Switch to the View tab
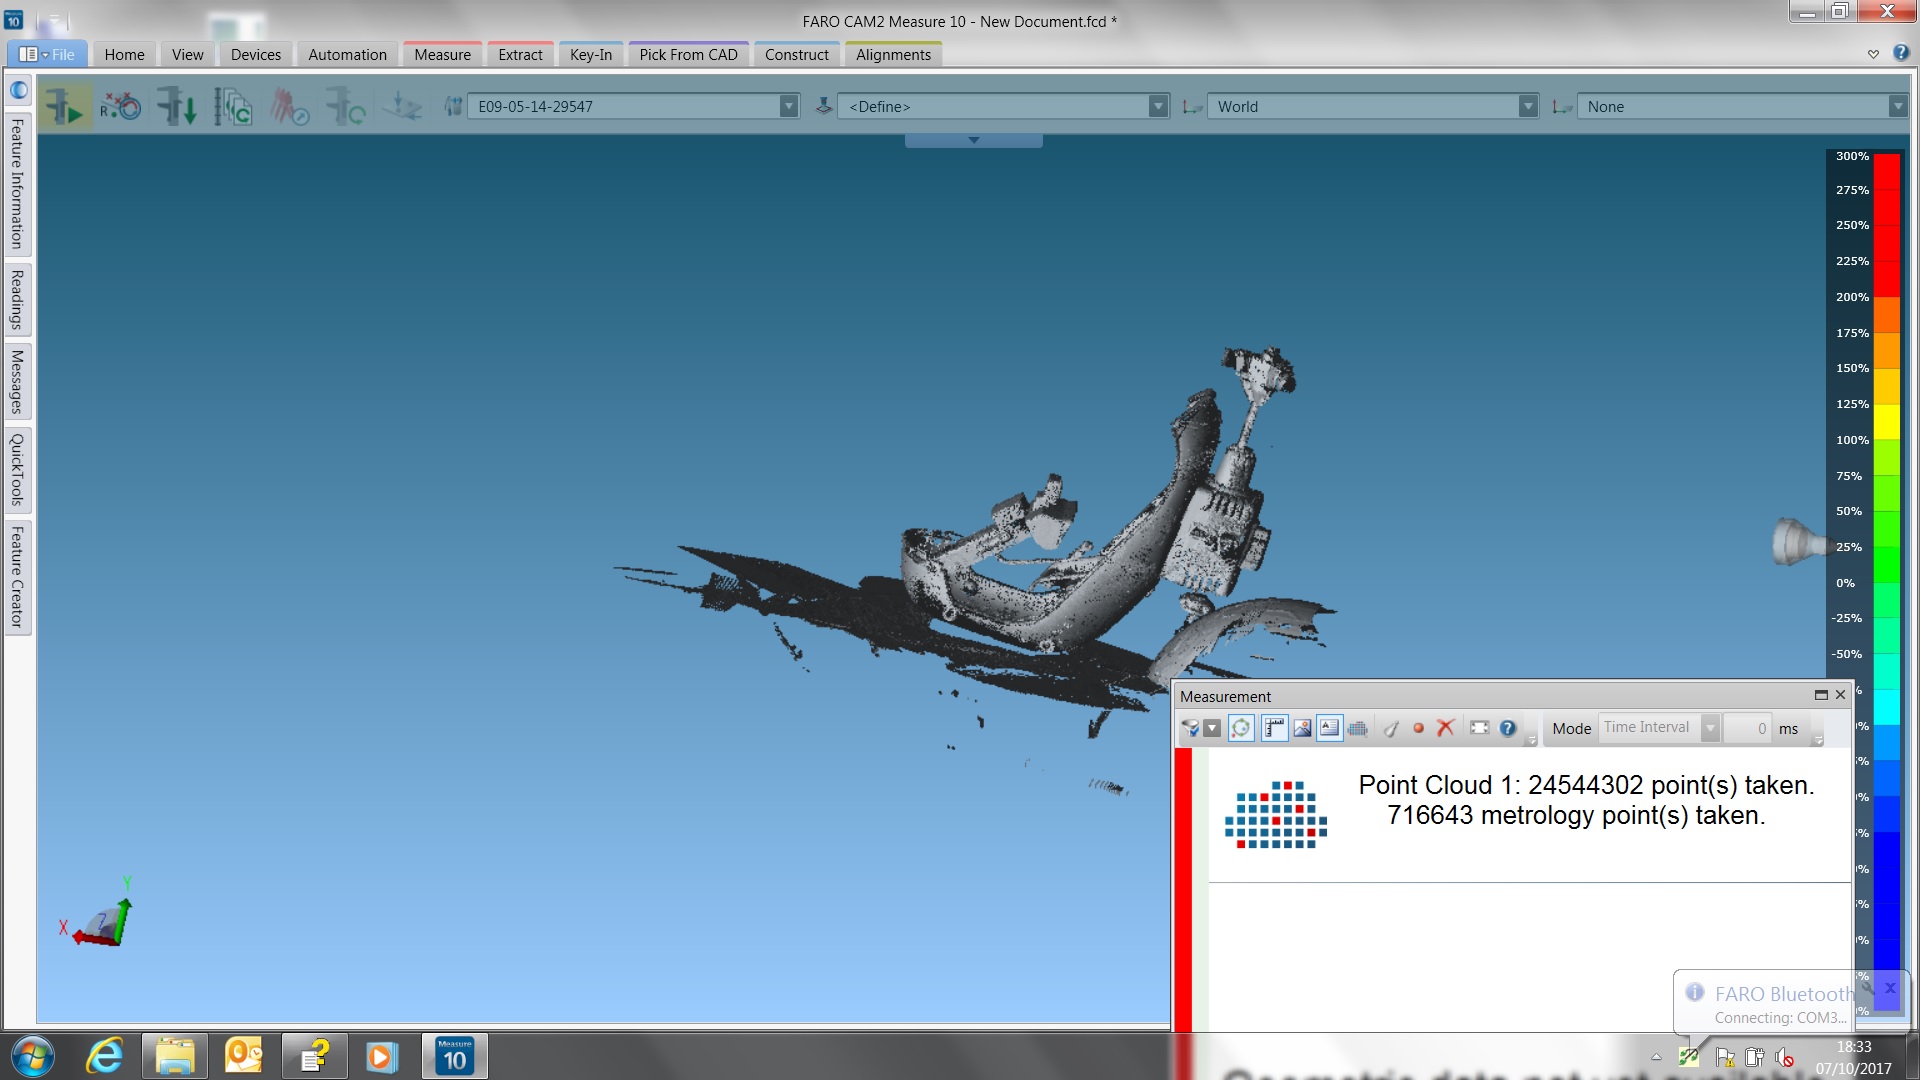 tap(187, 54)
